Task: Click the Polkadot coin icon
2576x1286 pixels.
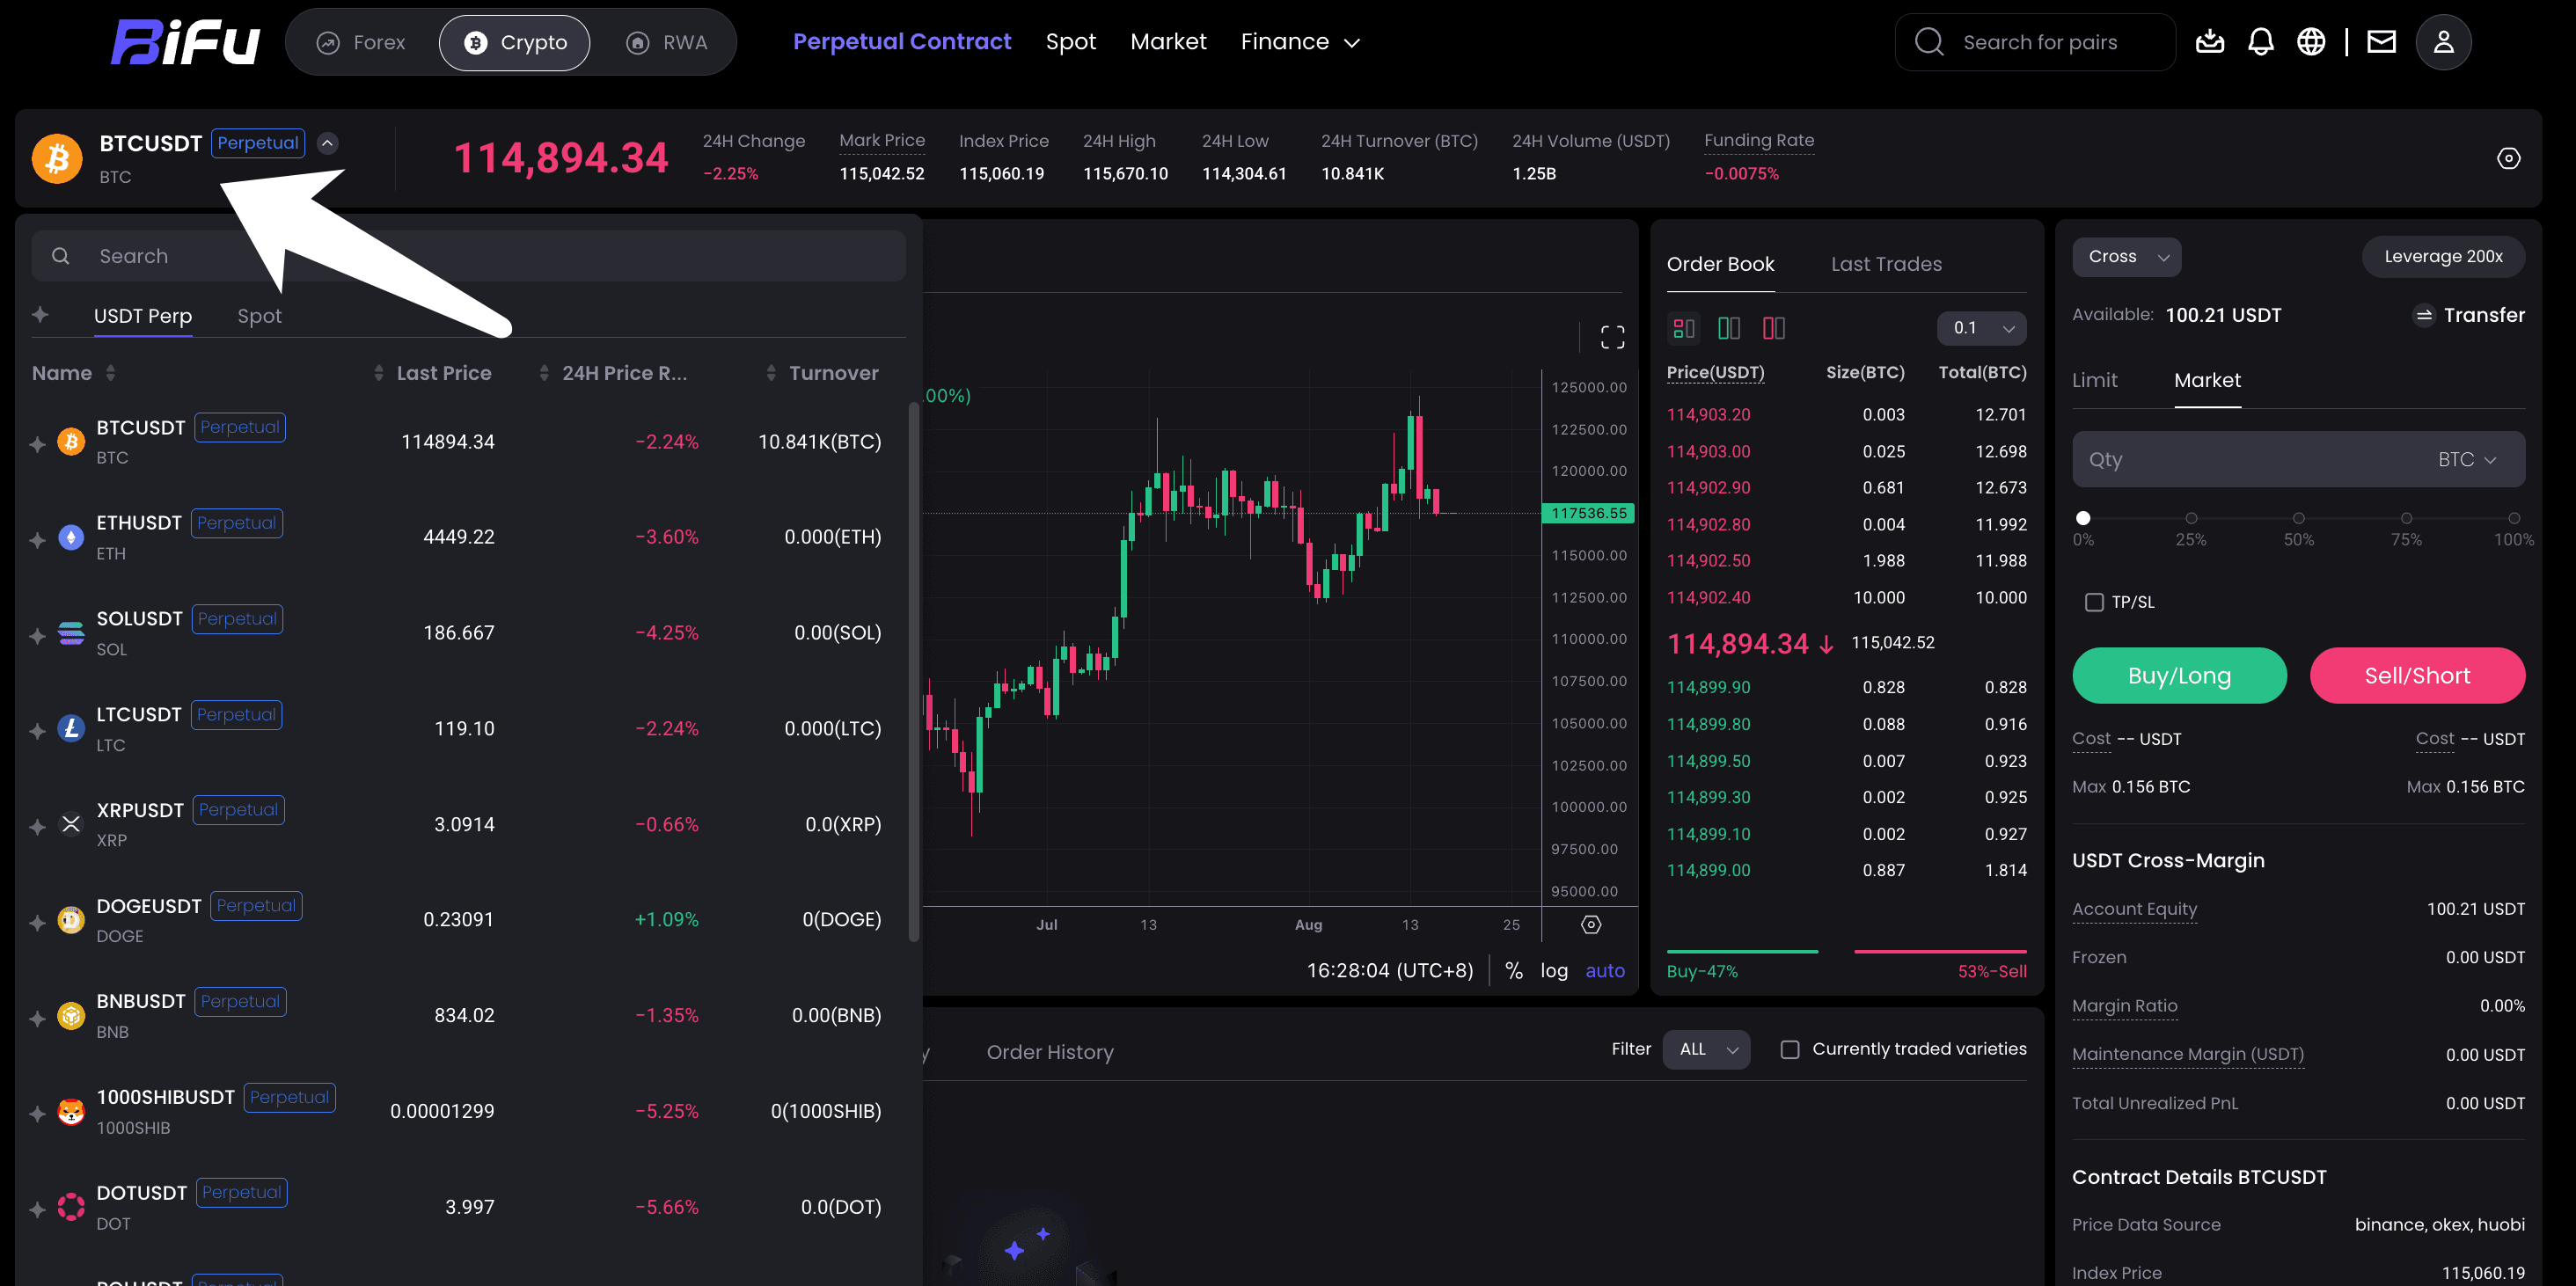Action: coord(71,1207)
